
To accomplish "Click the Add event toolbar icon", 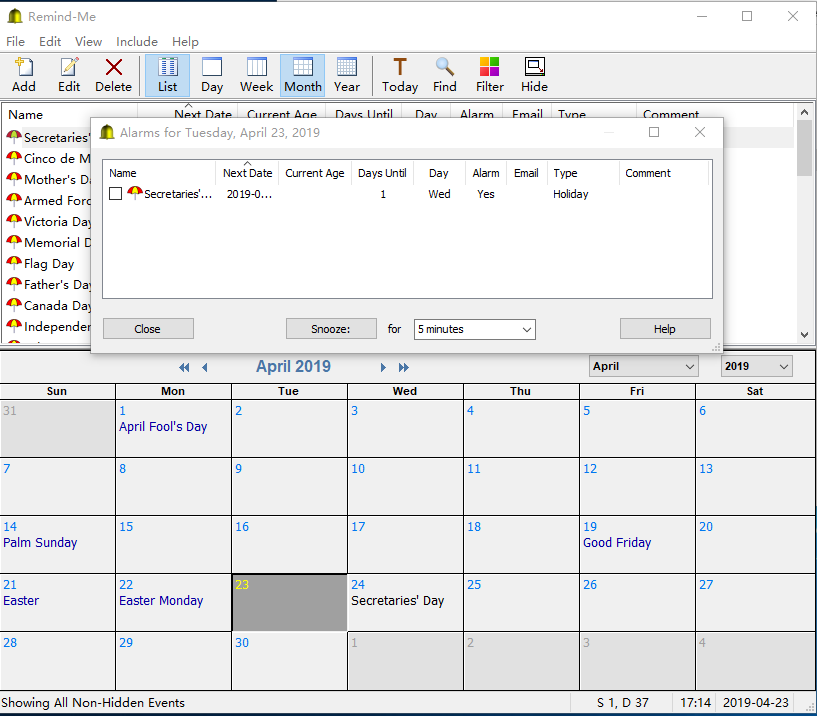I will [x=24, y=75].
